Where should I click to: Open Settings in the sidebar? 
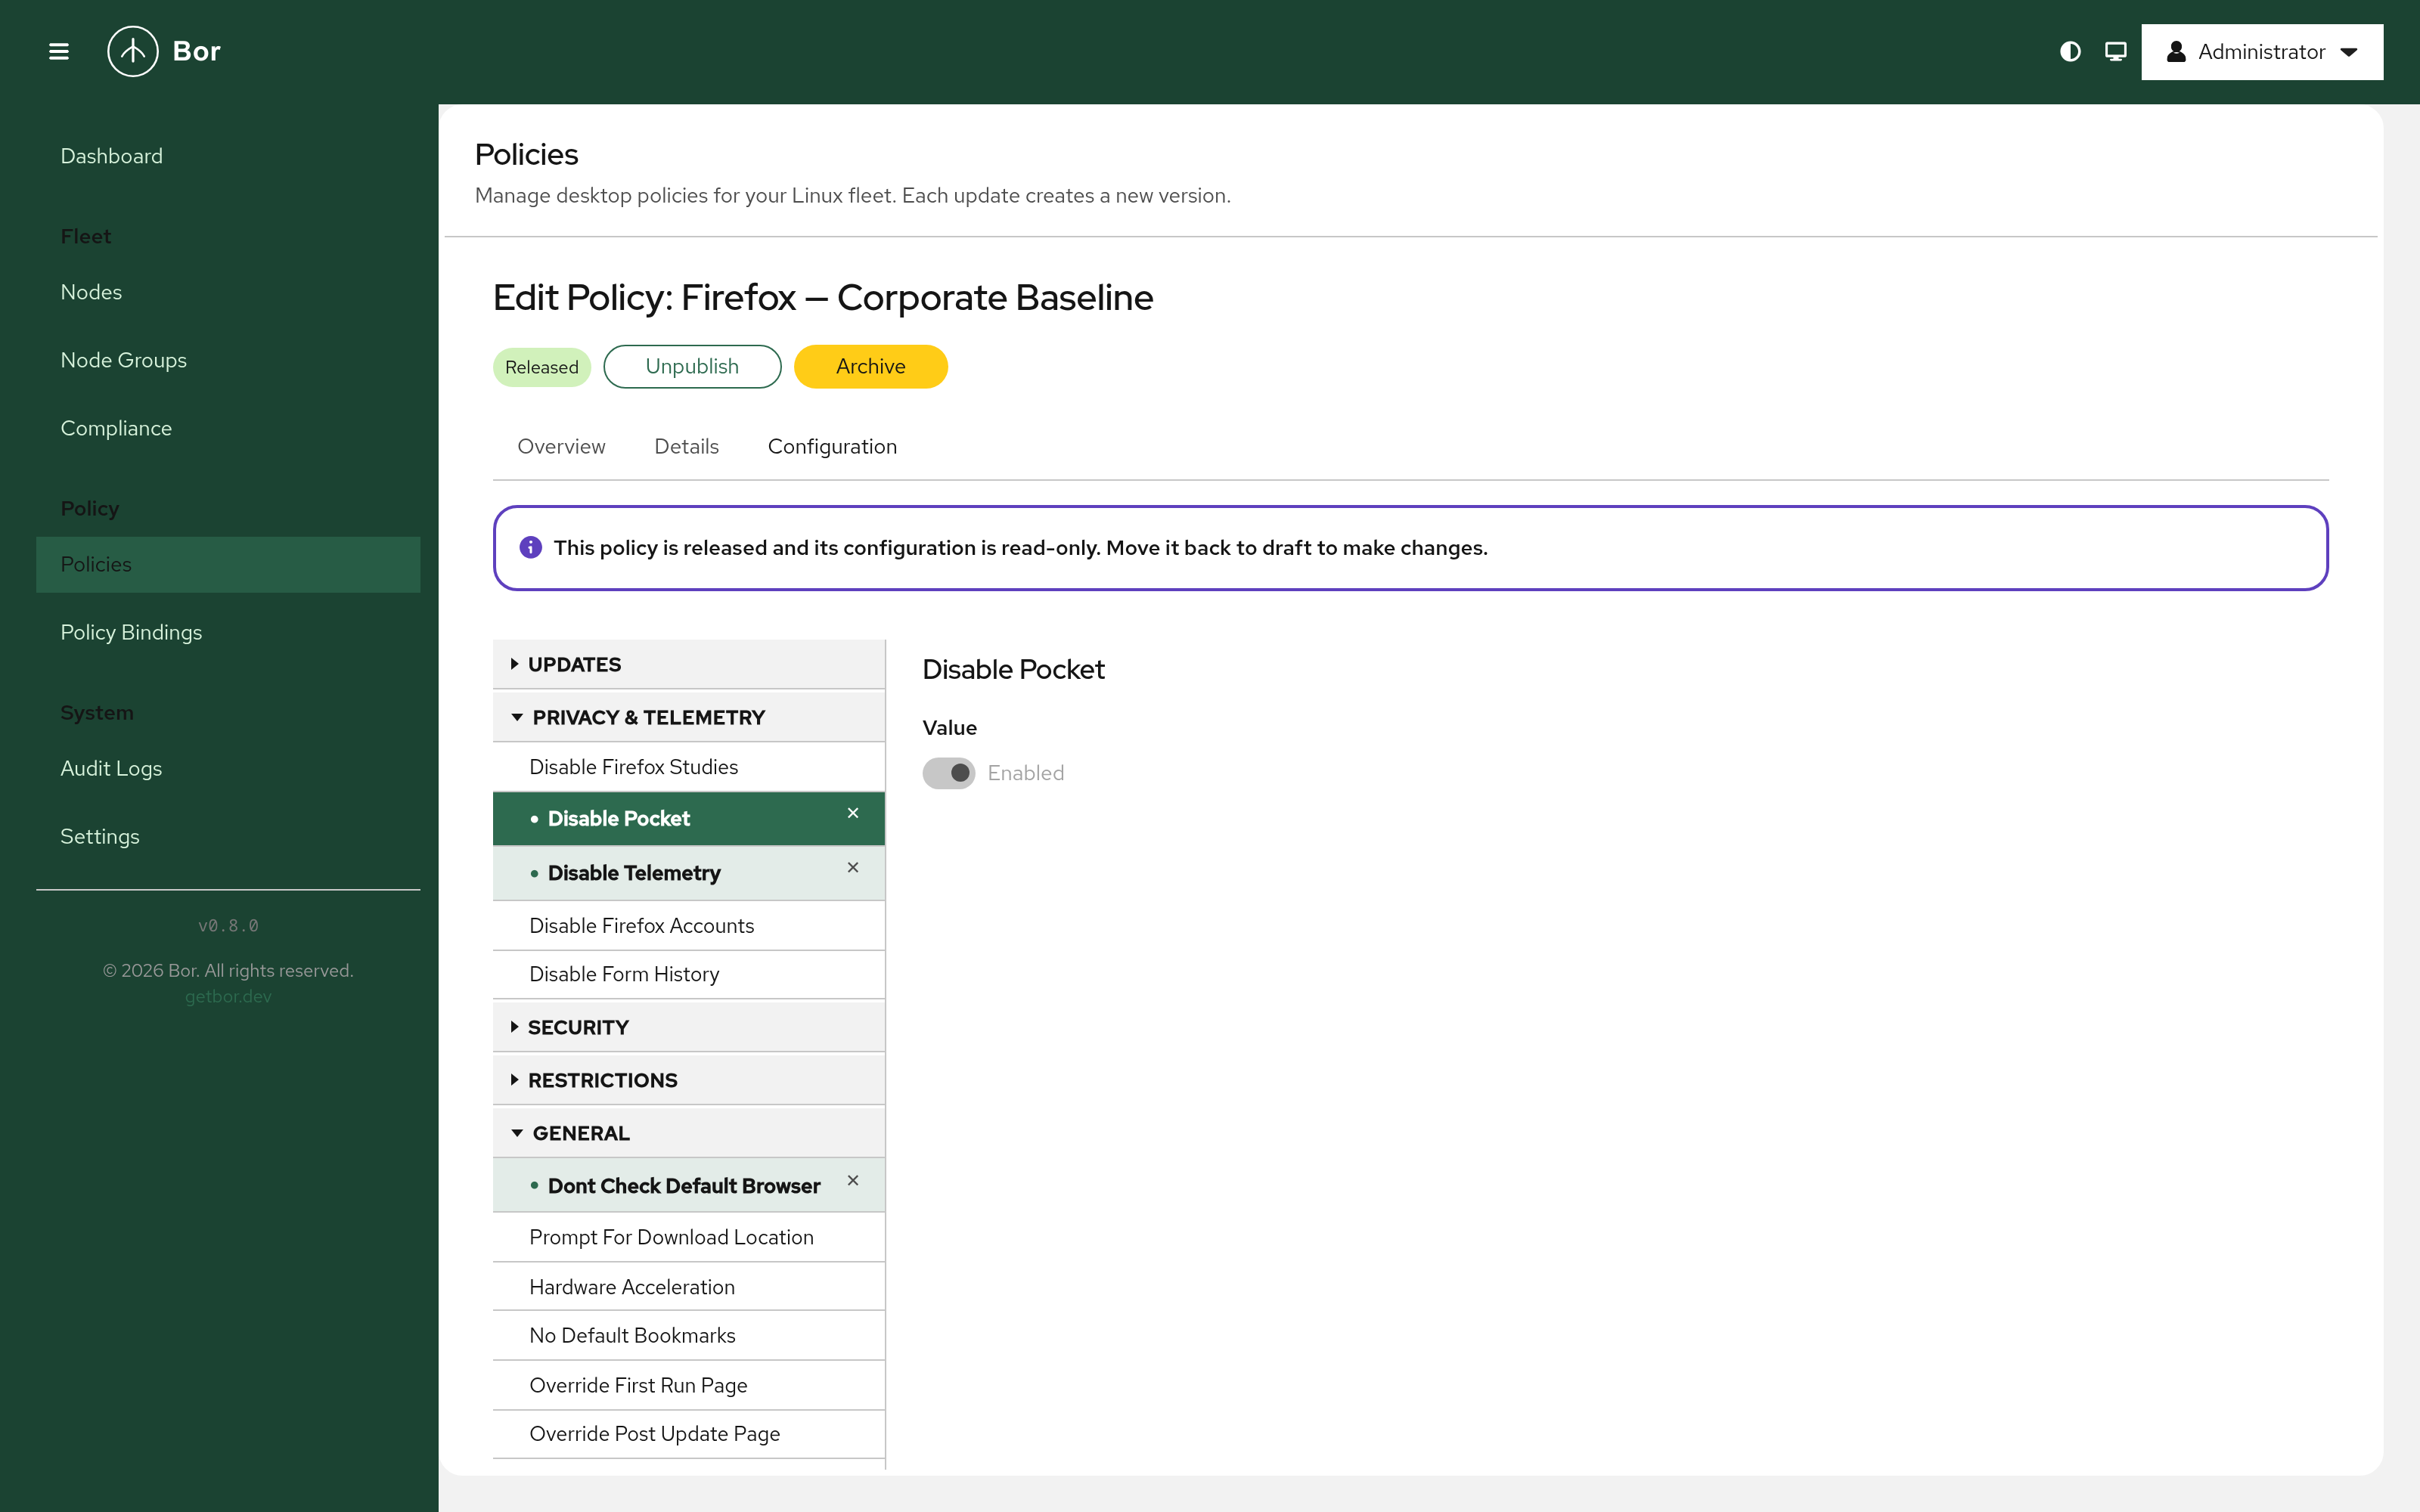coord(228,836)
